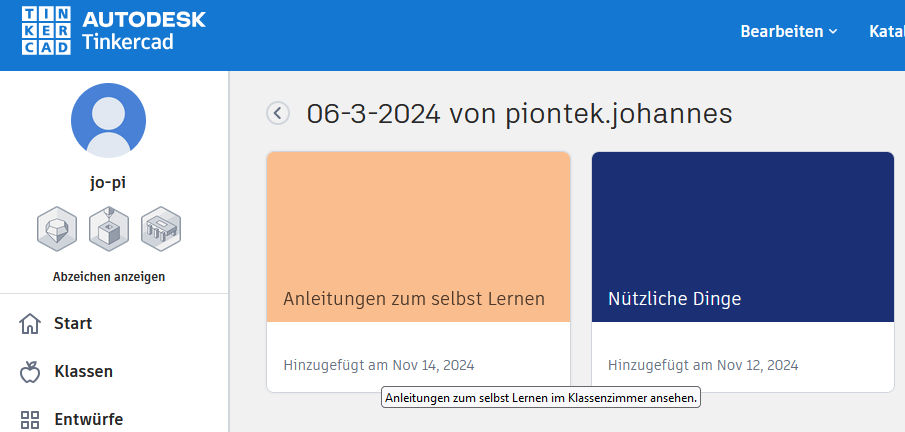Click the jo-pi username label
Viewport: 905px width, 432px height.
pos(108,183)
